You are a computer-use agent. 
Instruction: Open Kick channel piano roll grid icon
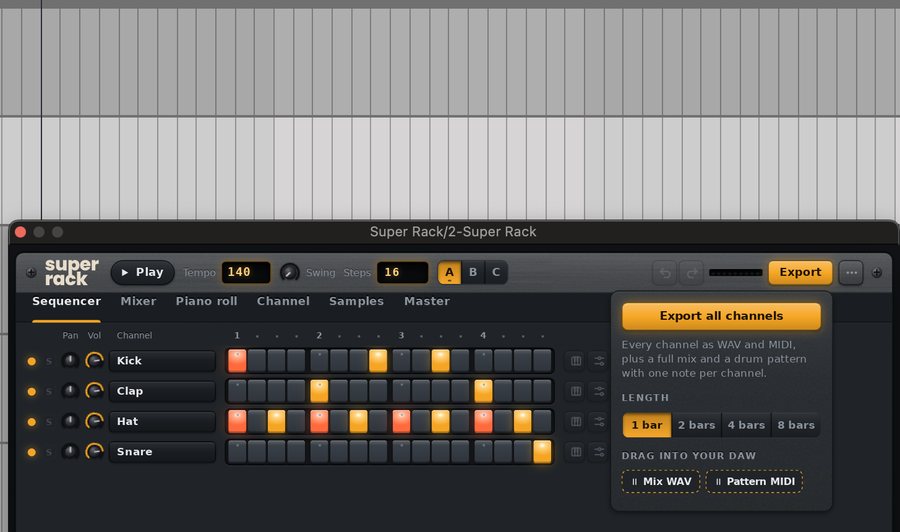[576, 361]
